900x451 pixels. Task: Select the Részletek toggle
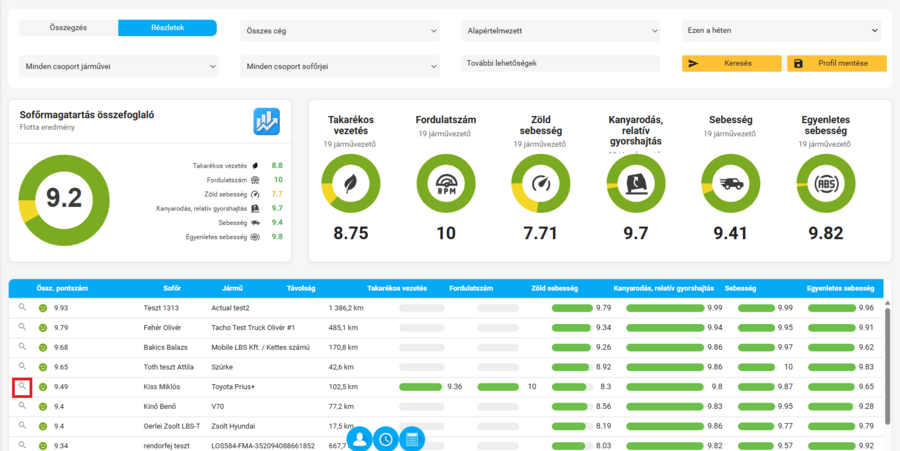168,28
